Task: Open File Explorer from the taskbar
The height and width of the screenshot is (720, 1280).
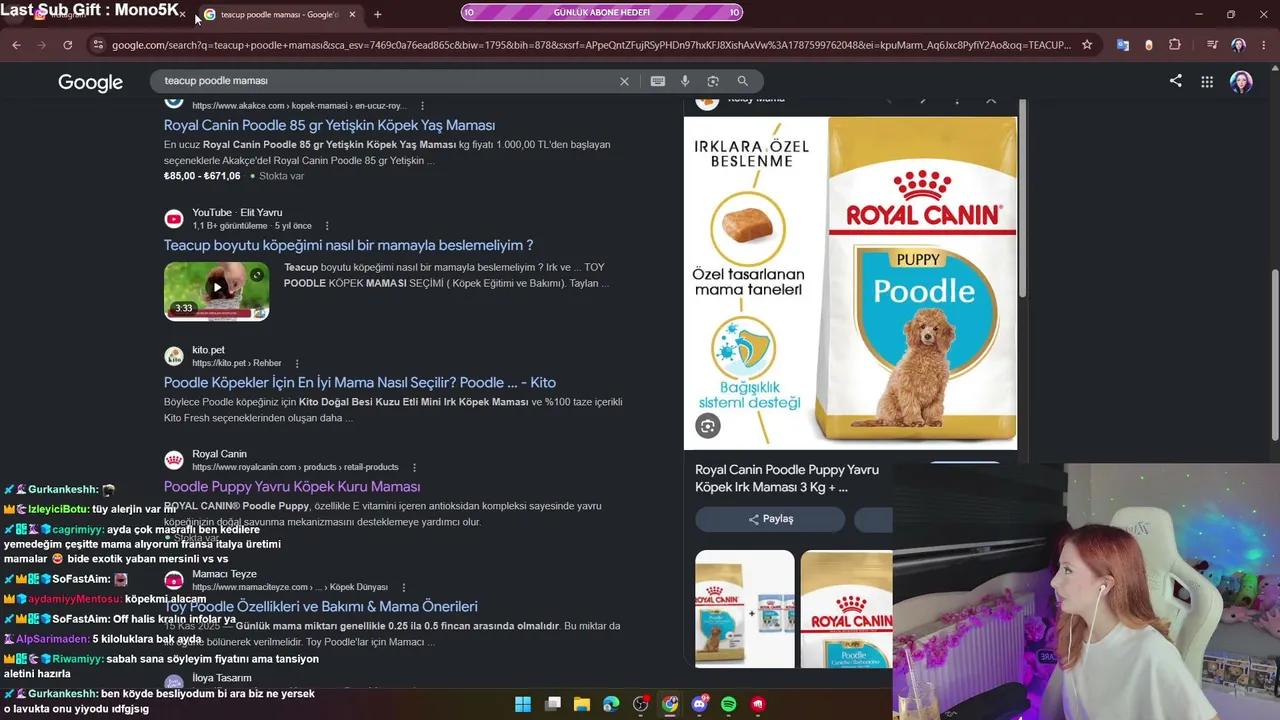Action: pyautogui.click(x=582, y=704)
